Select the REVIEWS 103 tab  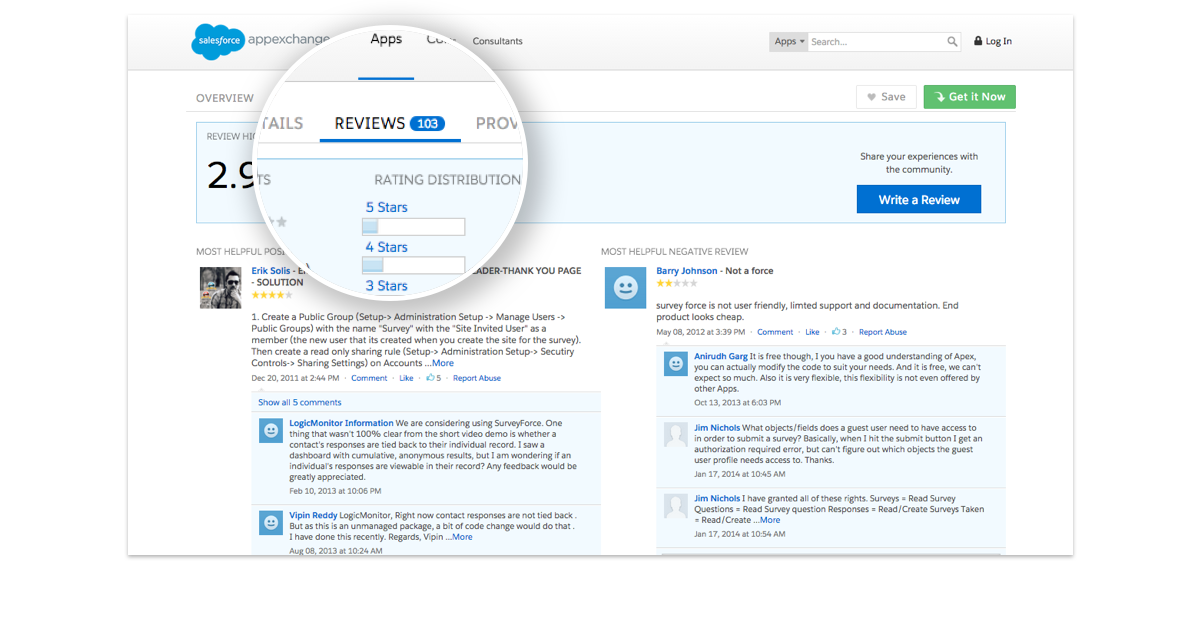pyautogui.click(x=390, y=124)
